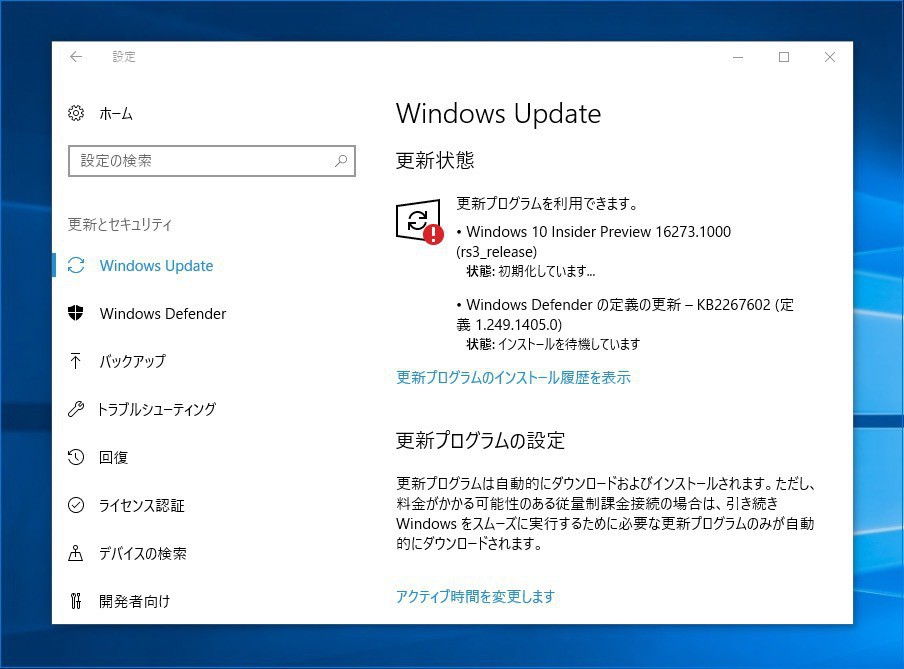
Task: Click the KB2267602 Defender definition entry
Action: 625,314
